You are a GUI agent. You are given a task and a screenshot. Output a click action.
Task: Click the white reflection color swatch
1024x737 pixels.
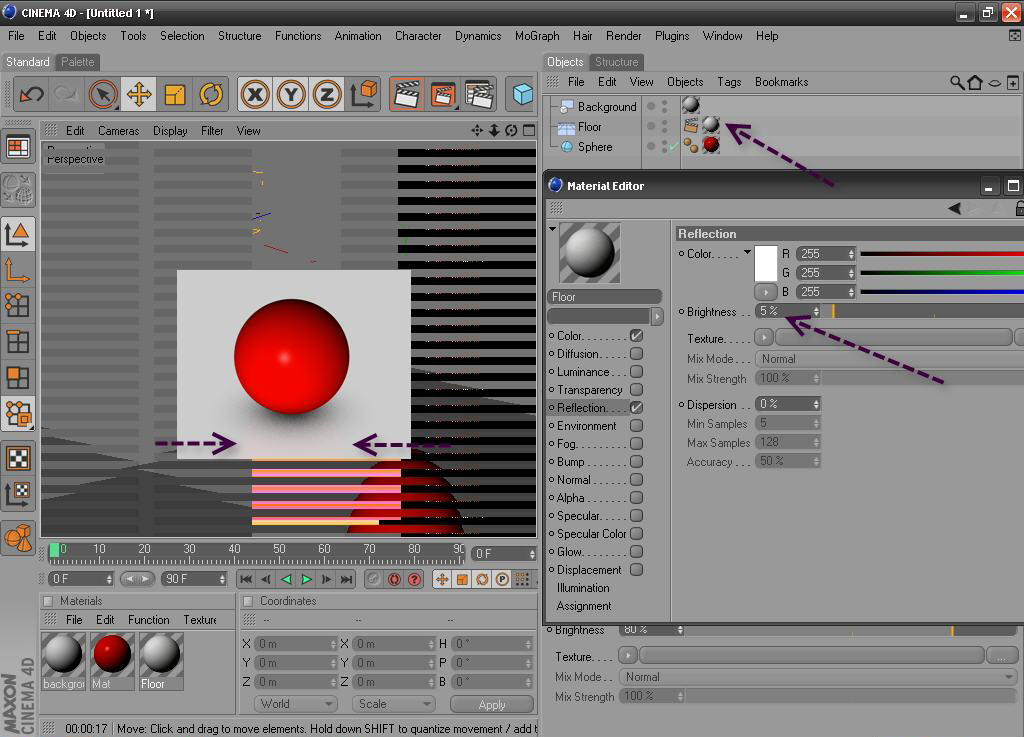[x=765, y=263]
